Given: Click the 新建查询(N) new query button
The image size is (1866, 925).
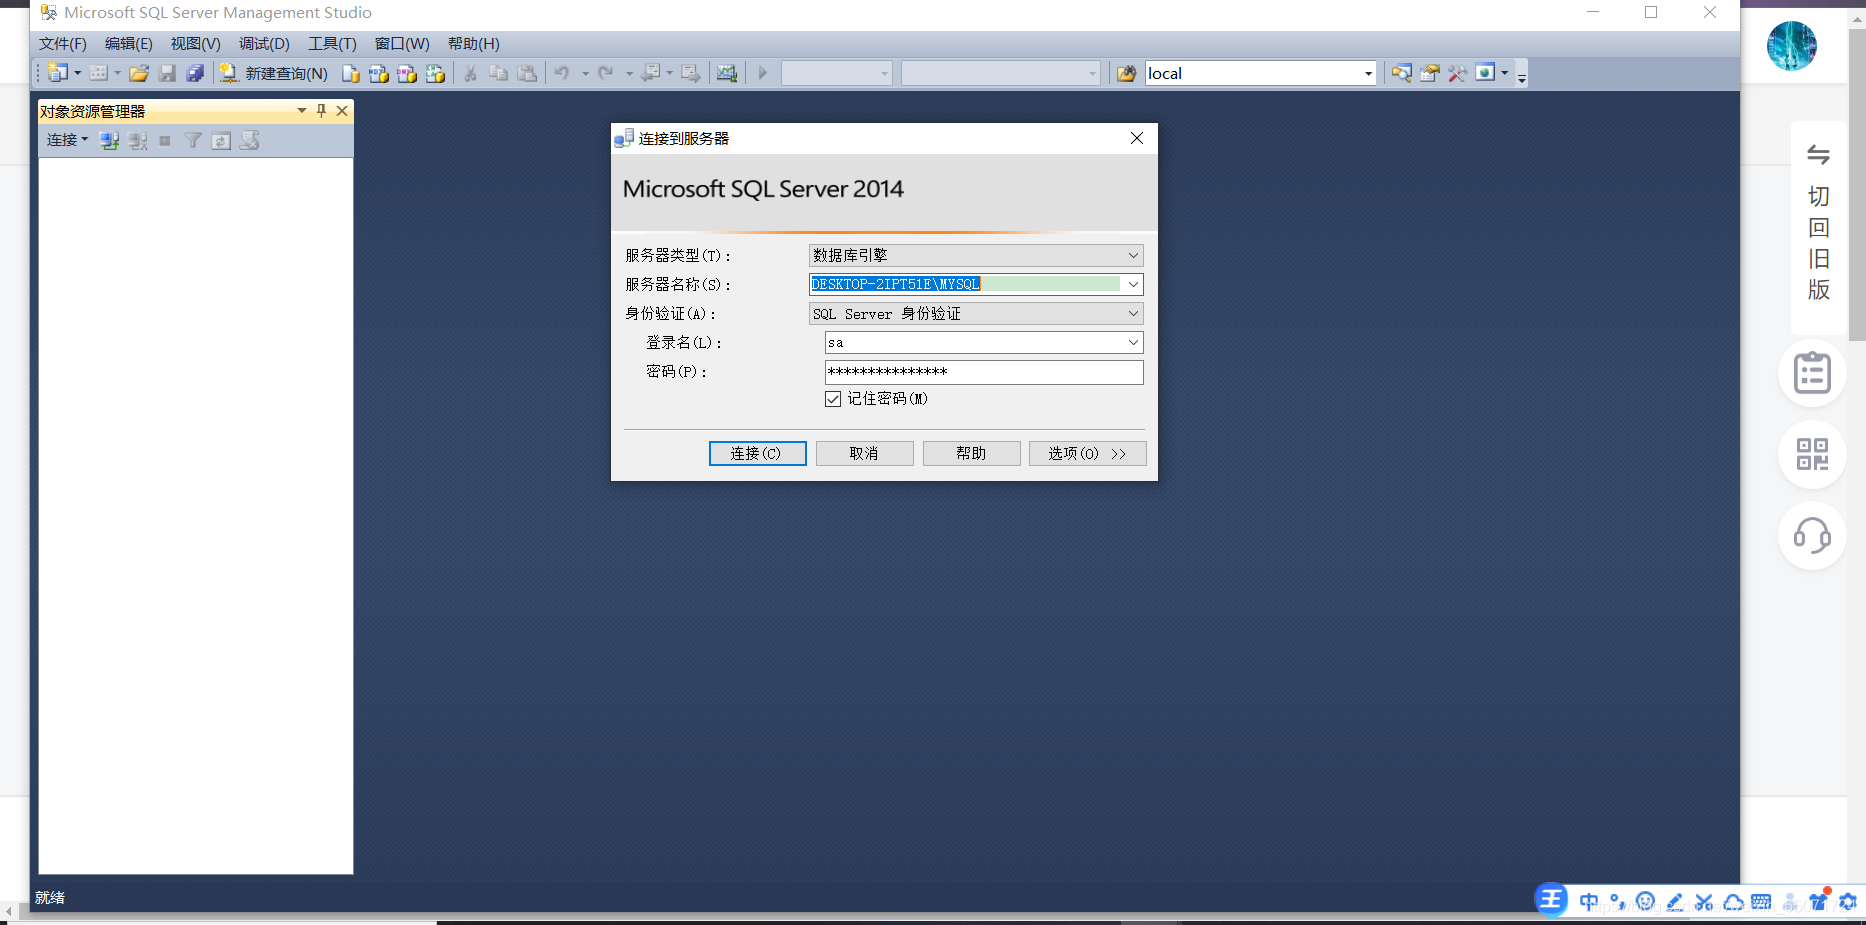Looking at the screenshot, I should [x=274, y=73].
